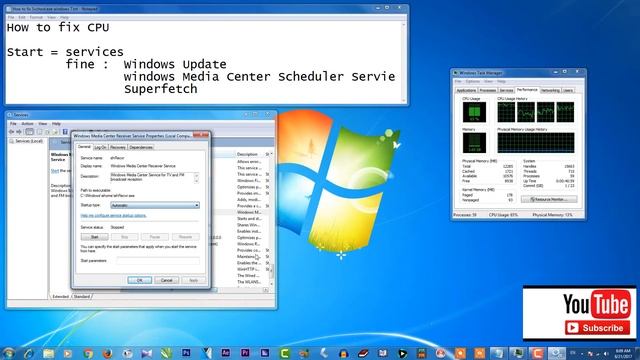640x360 pixels.
Task: Click the green C icon on taskbar
Action: (284, 353)
